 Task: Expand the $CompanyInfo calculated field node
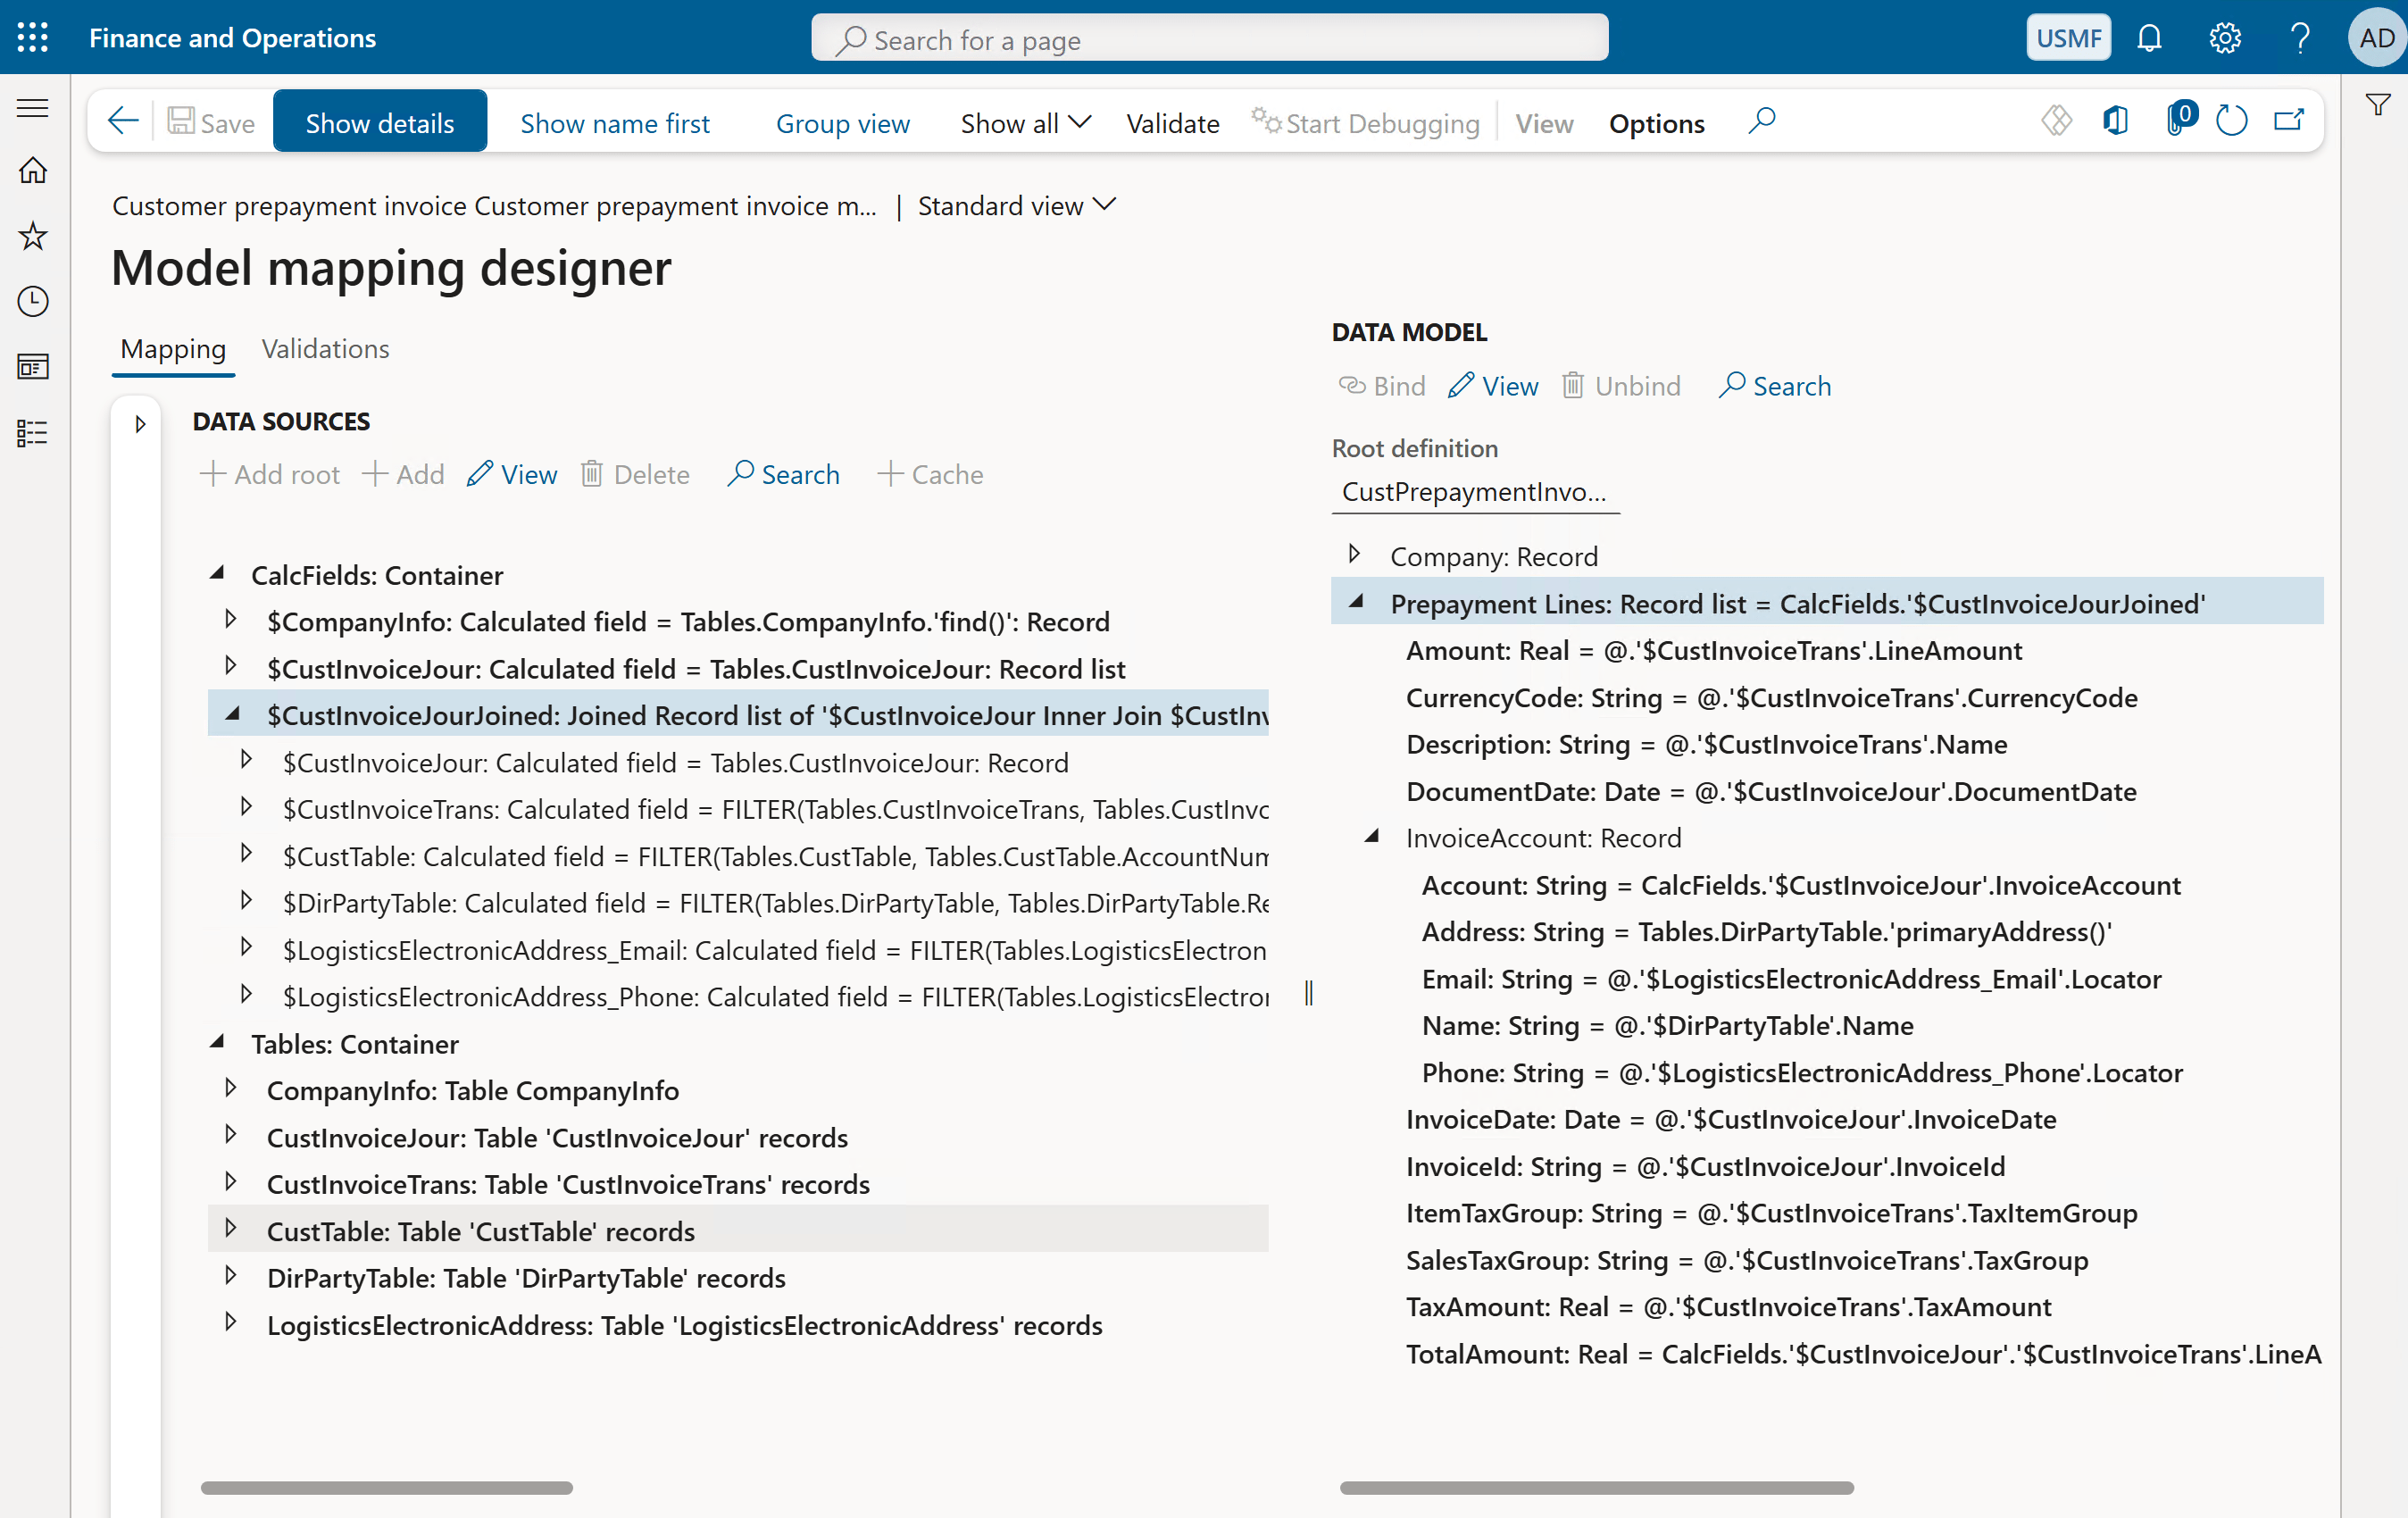(231, 619)
